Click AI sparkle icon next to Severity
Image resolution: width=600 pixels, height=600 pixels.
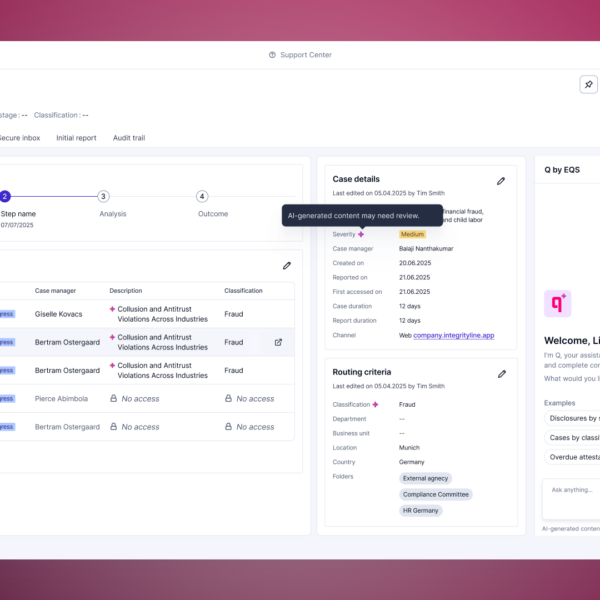(361, 234)
